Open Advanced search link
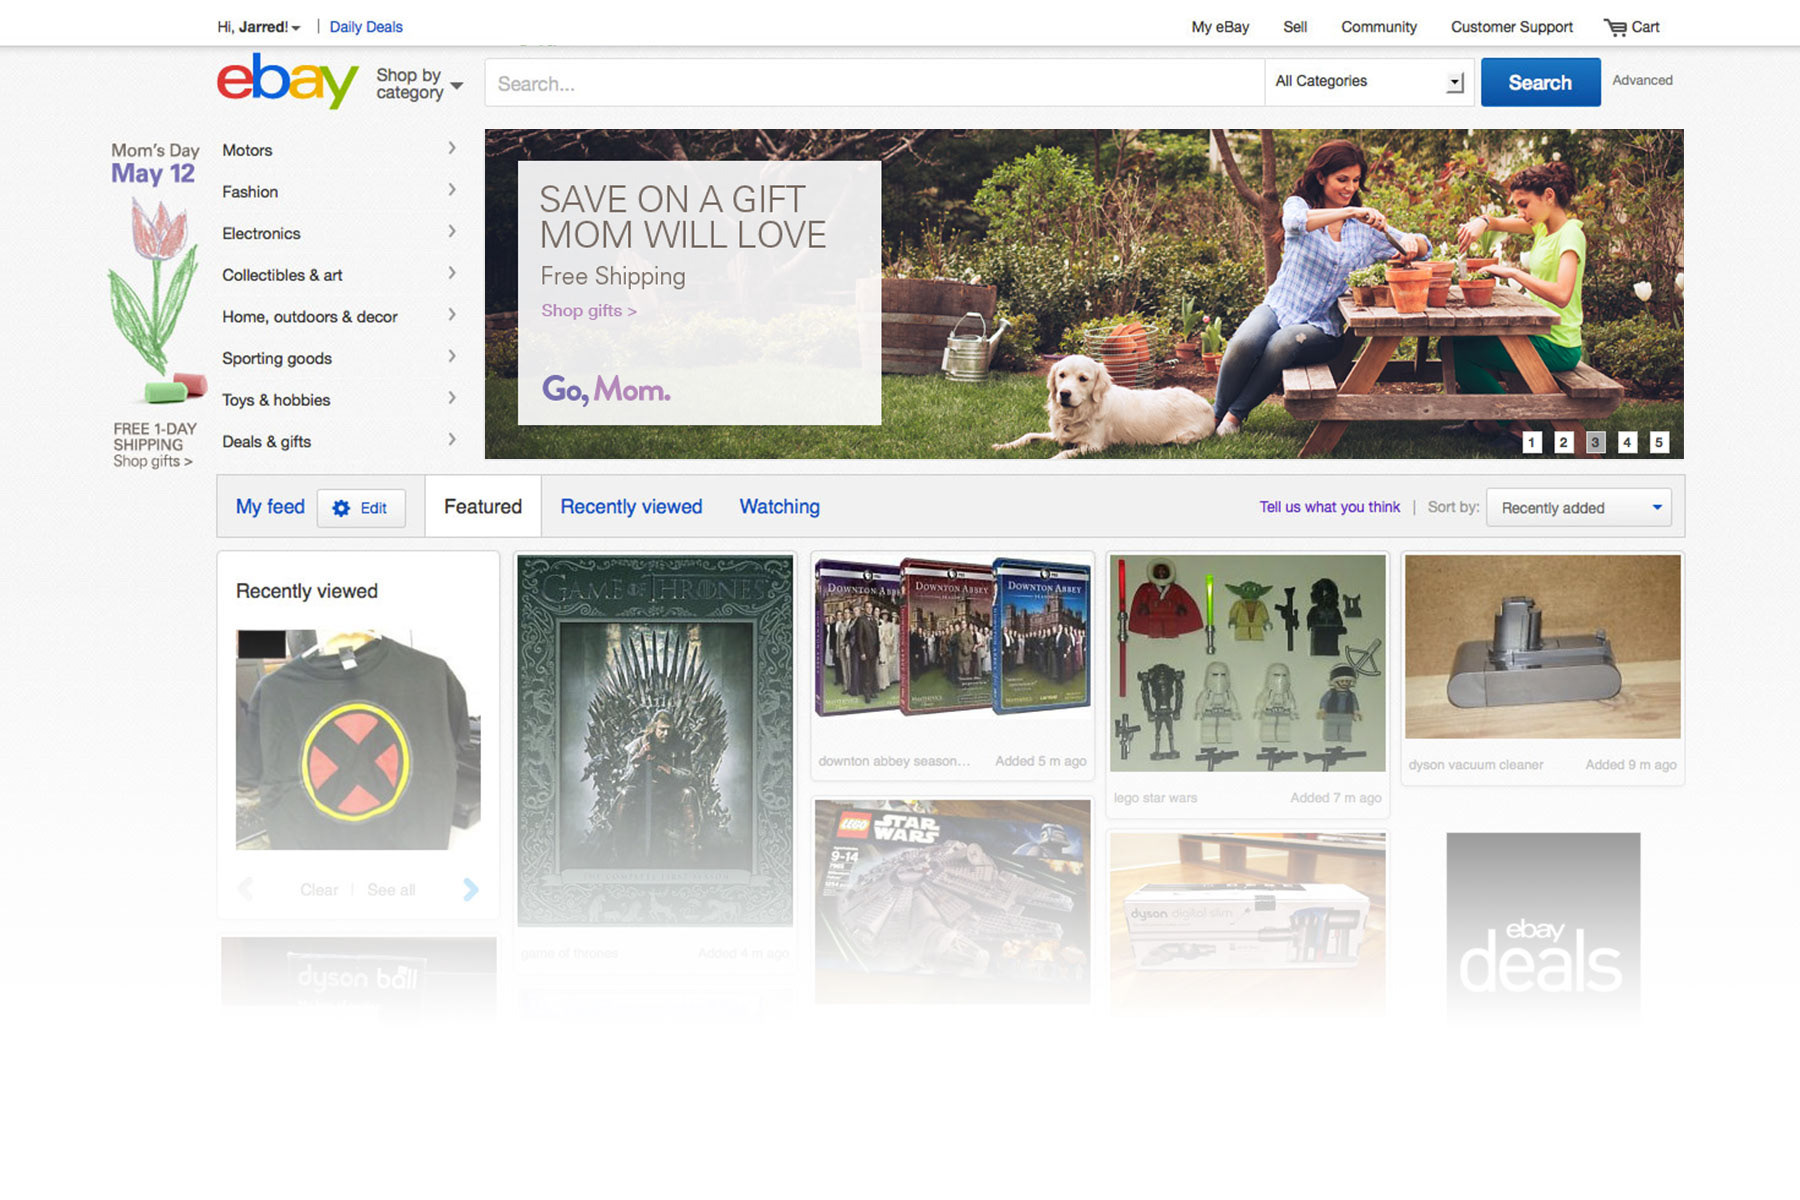Image resolution: width=1800 pixels, height=1200 pixels. 1642,80
